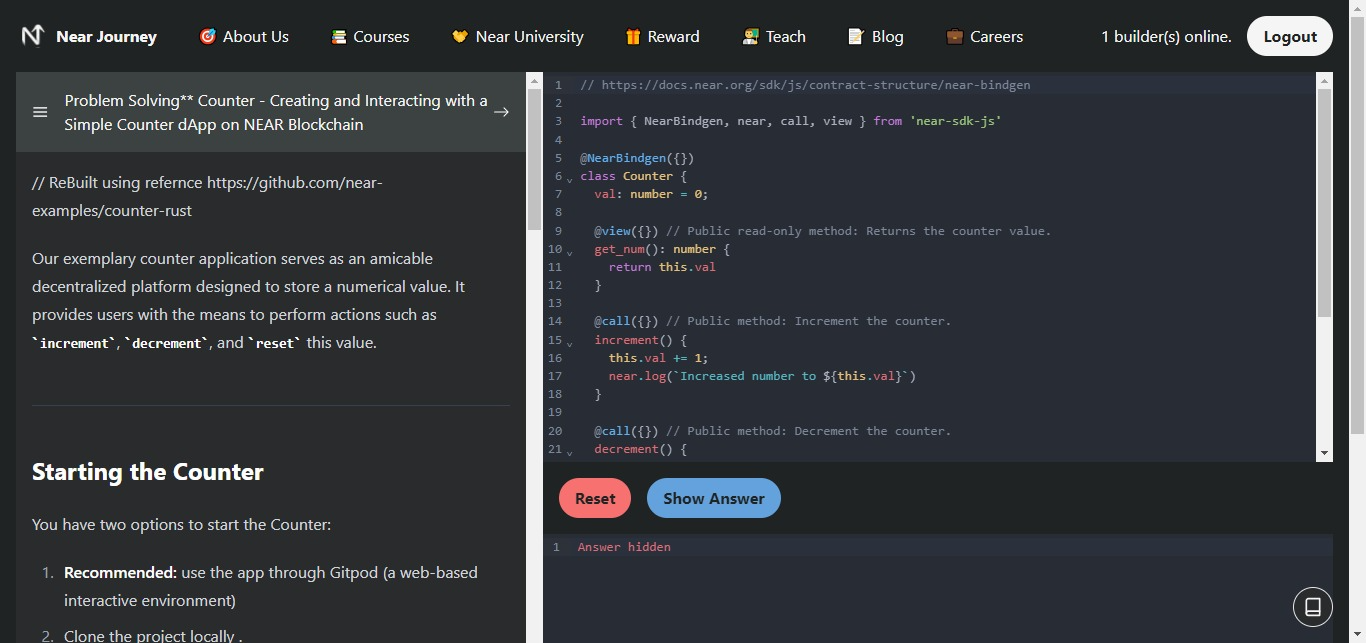Click the ReBuilt using reference github text
Image resolution: width=1366 pixels, height=643 pixels.
(207, 197)
